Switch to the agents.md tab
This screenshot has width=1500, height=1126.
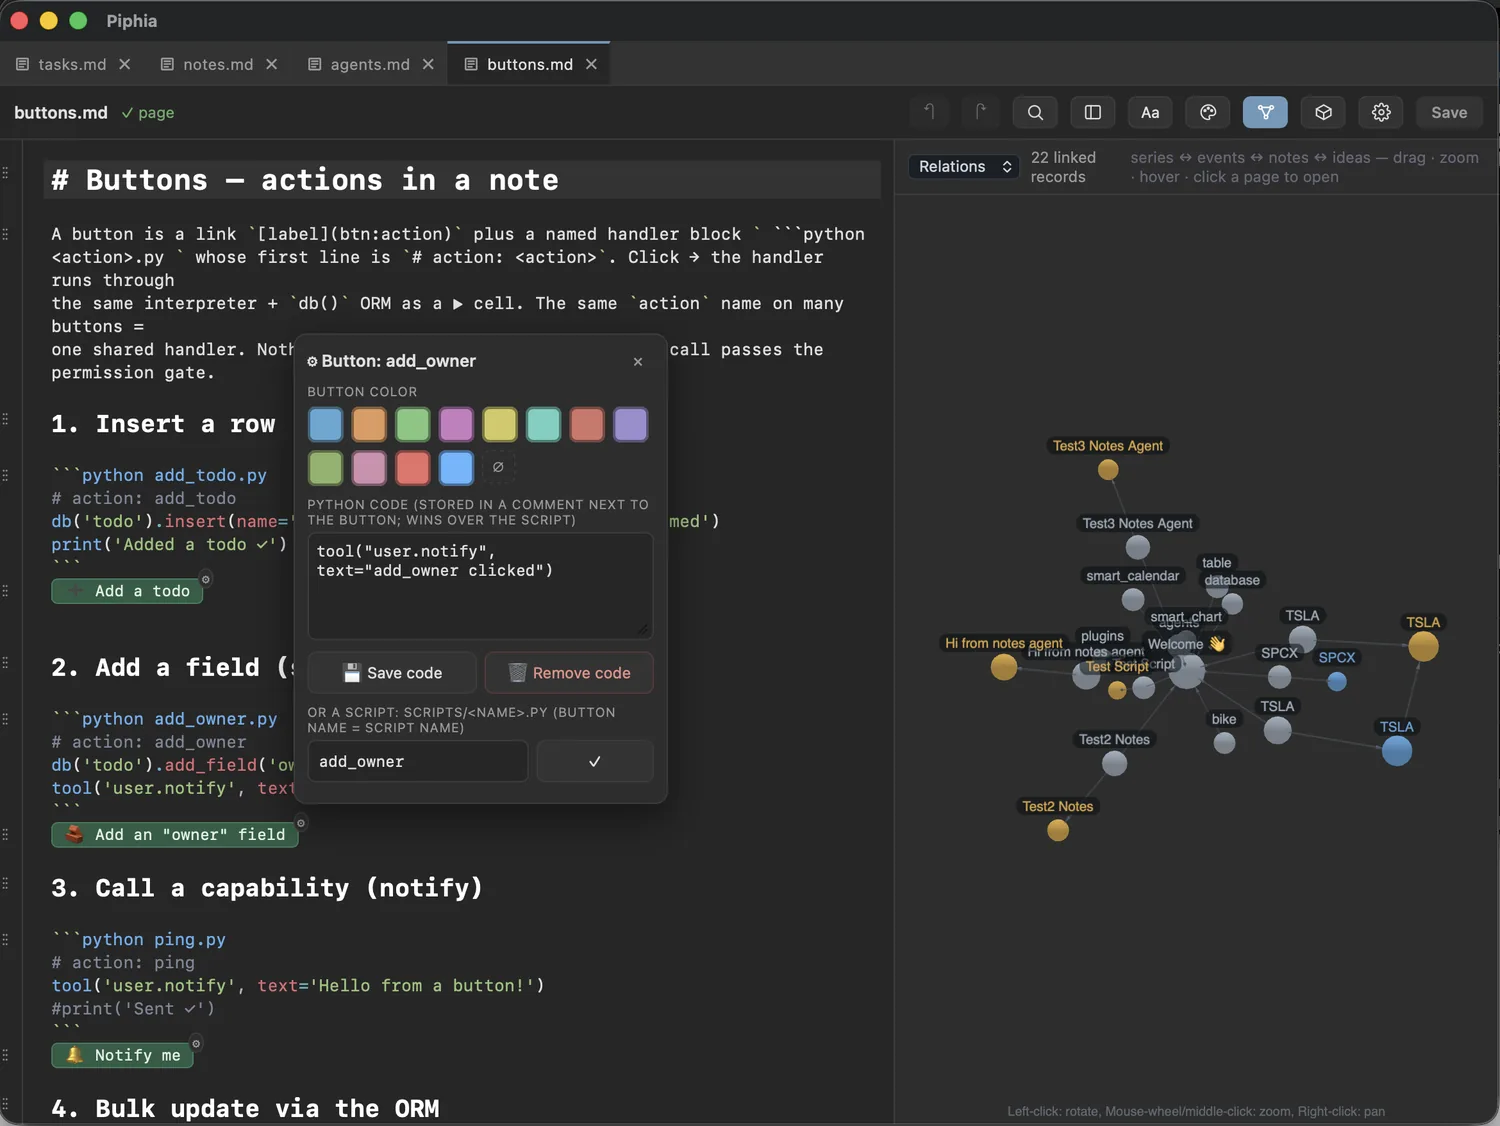click(370, 64)
